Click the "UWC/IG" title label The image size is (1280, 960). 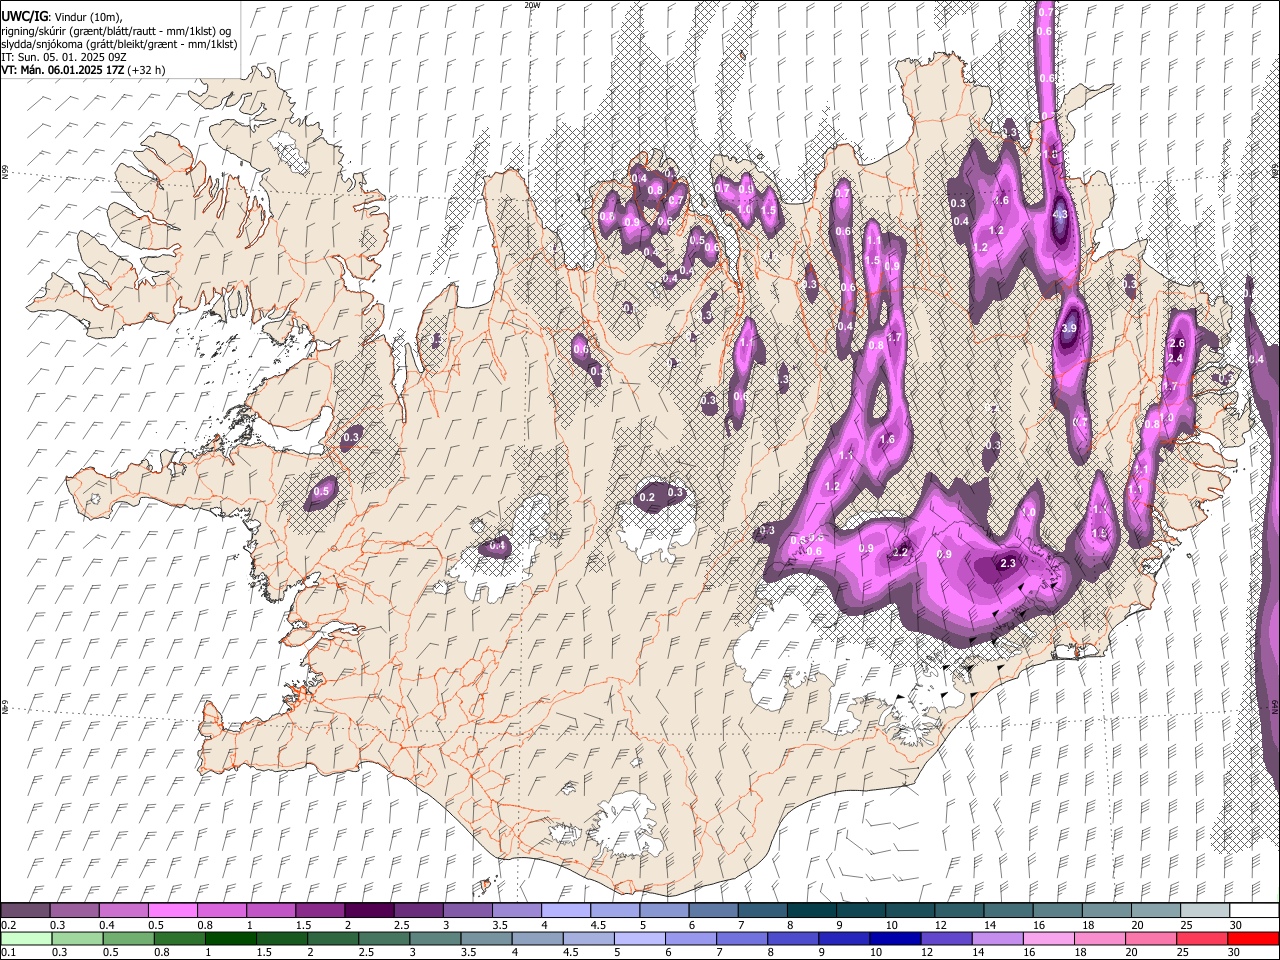click(x=24, y=17)
